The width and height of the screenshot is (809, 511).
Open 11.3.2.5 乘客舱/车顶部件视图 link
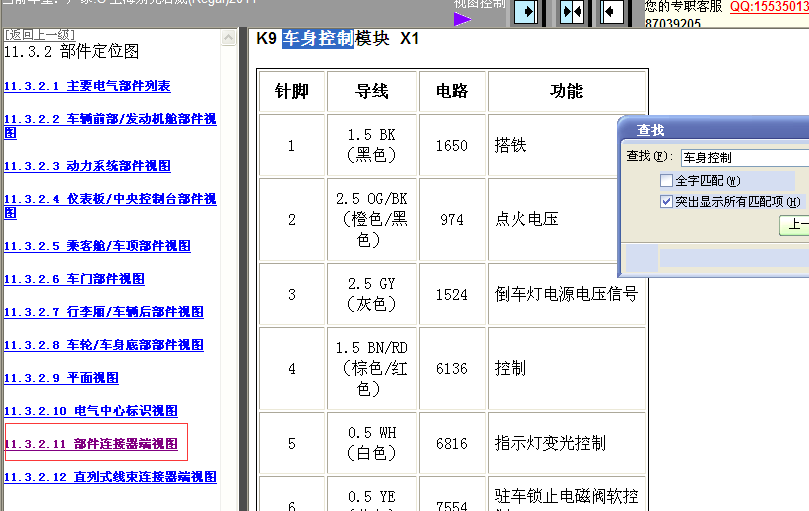tap(97, 246)
